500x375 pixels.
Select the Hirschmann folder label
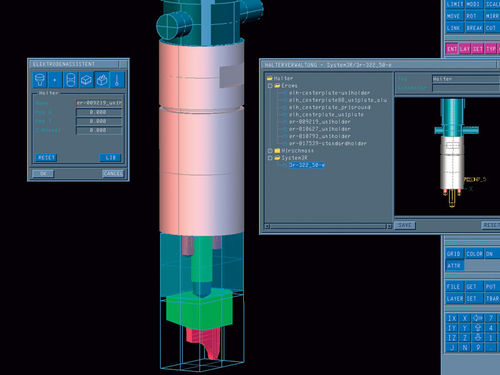tap(297, 151)
